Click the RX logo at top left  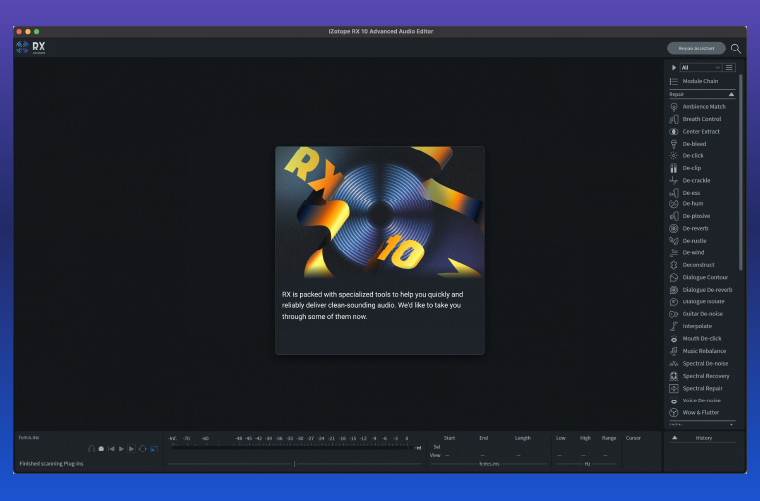pyautogui.click(x=31, y=47)
